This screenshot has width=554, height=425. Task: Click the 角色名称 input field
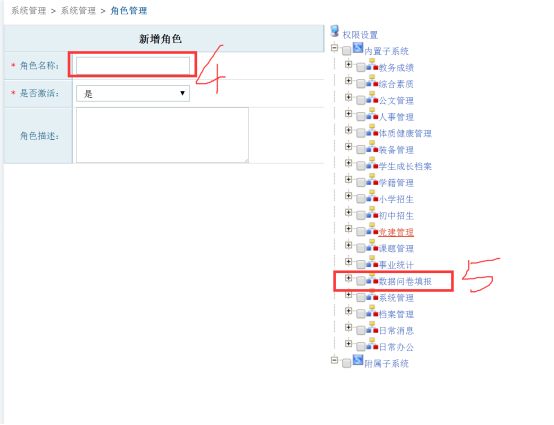[133, 65]
